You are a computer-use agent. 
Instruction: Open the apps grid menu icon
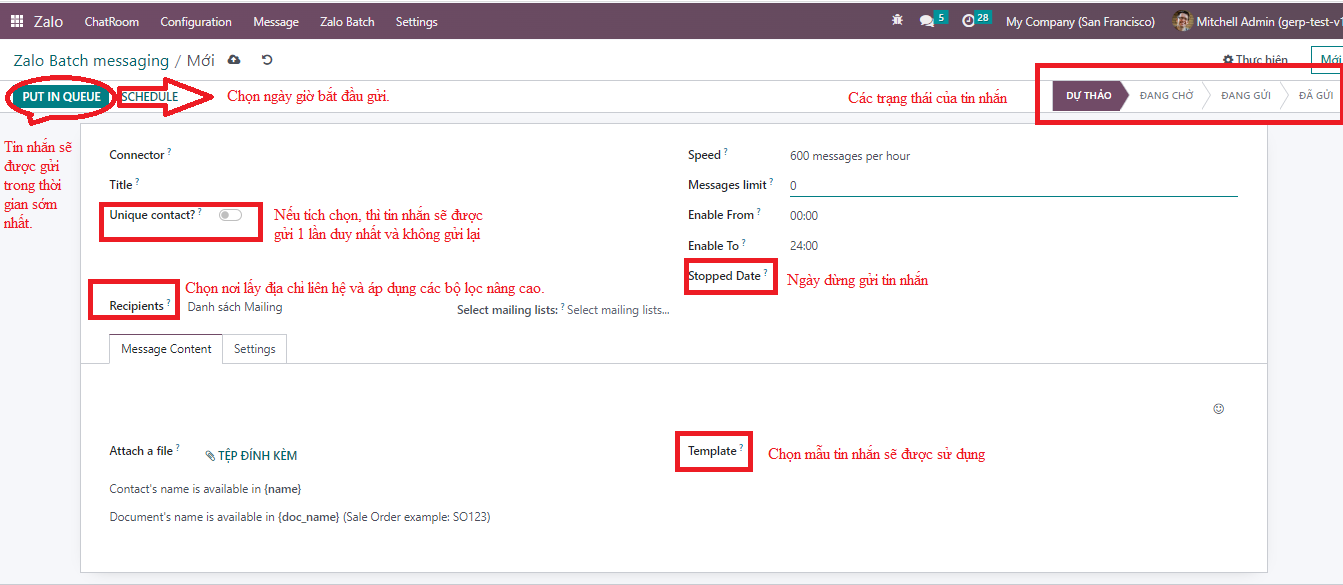pos(17,21)
